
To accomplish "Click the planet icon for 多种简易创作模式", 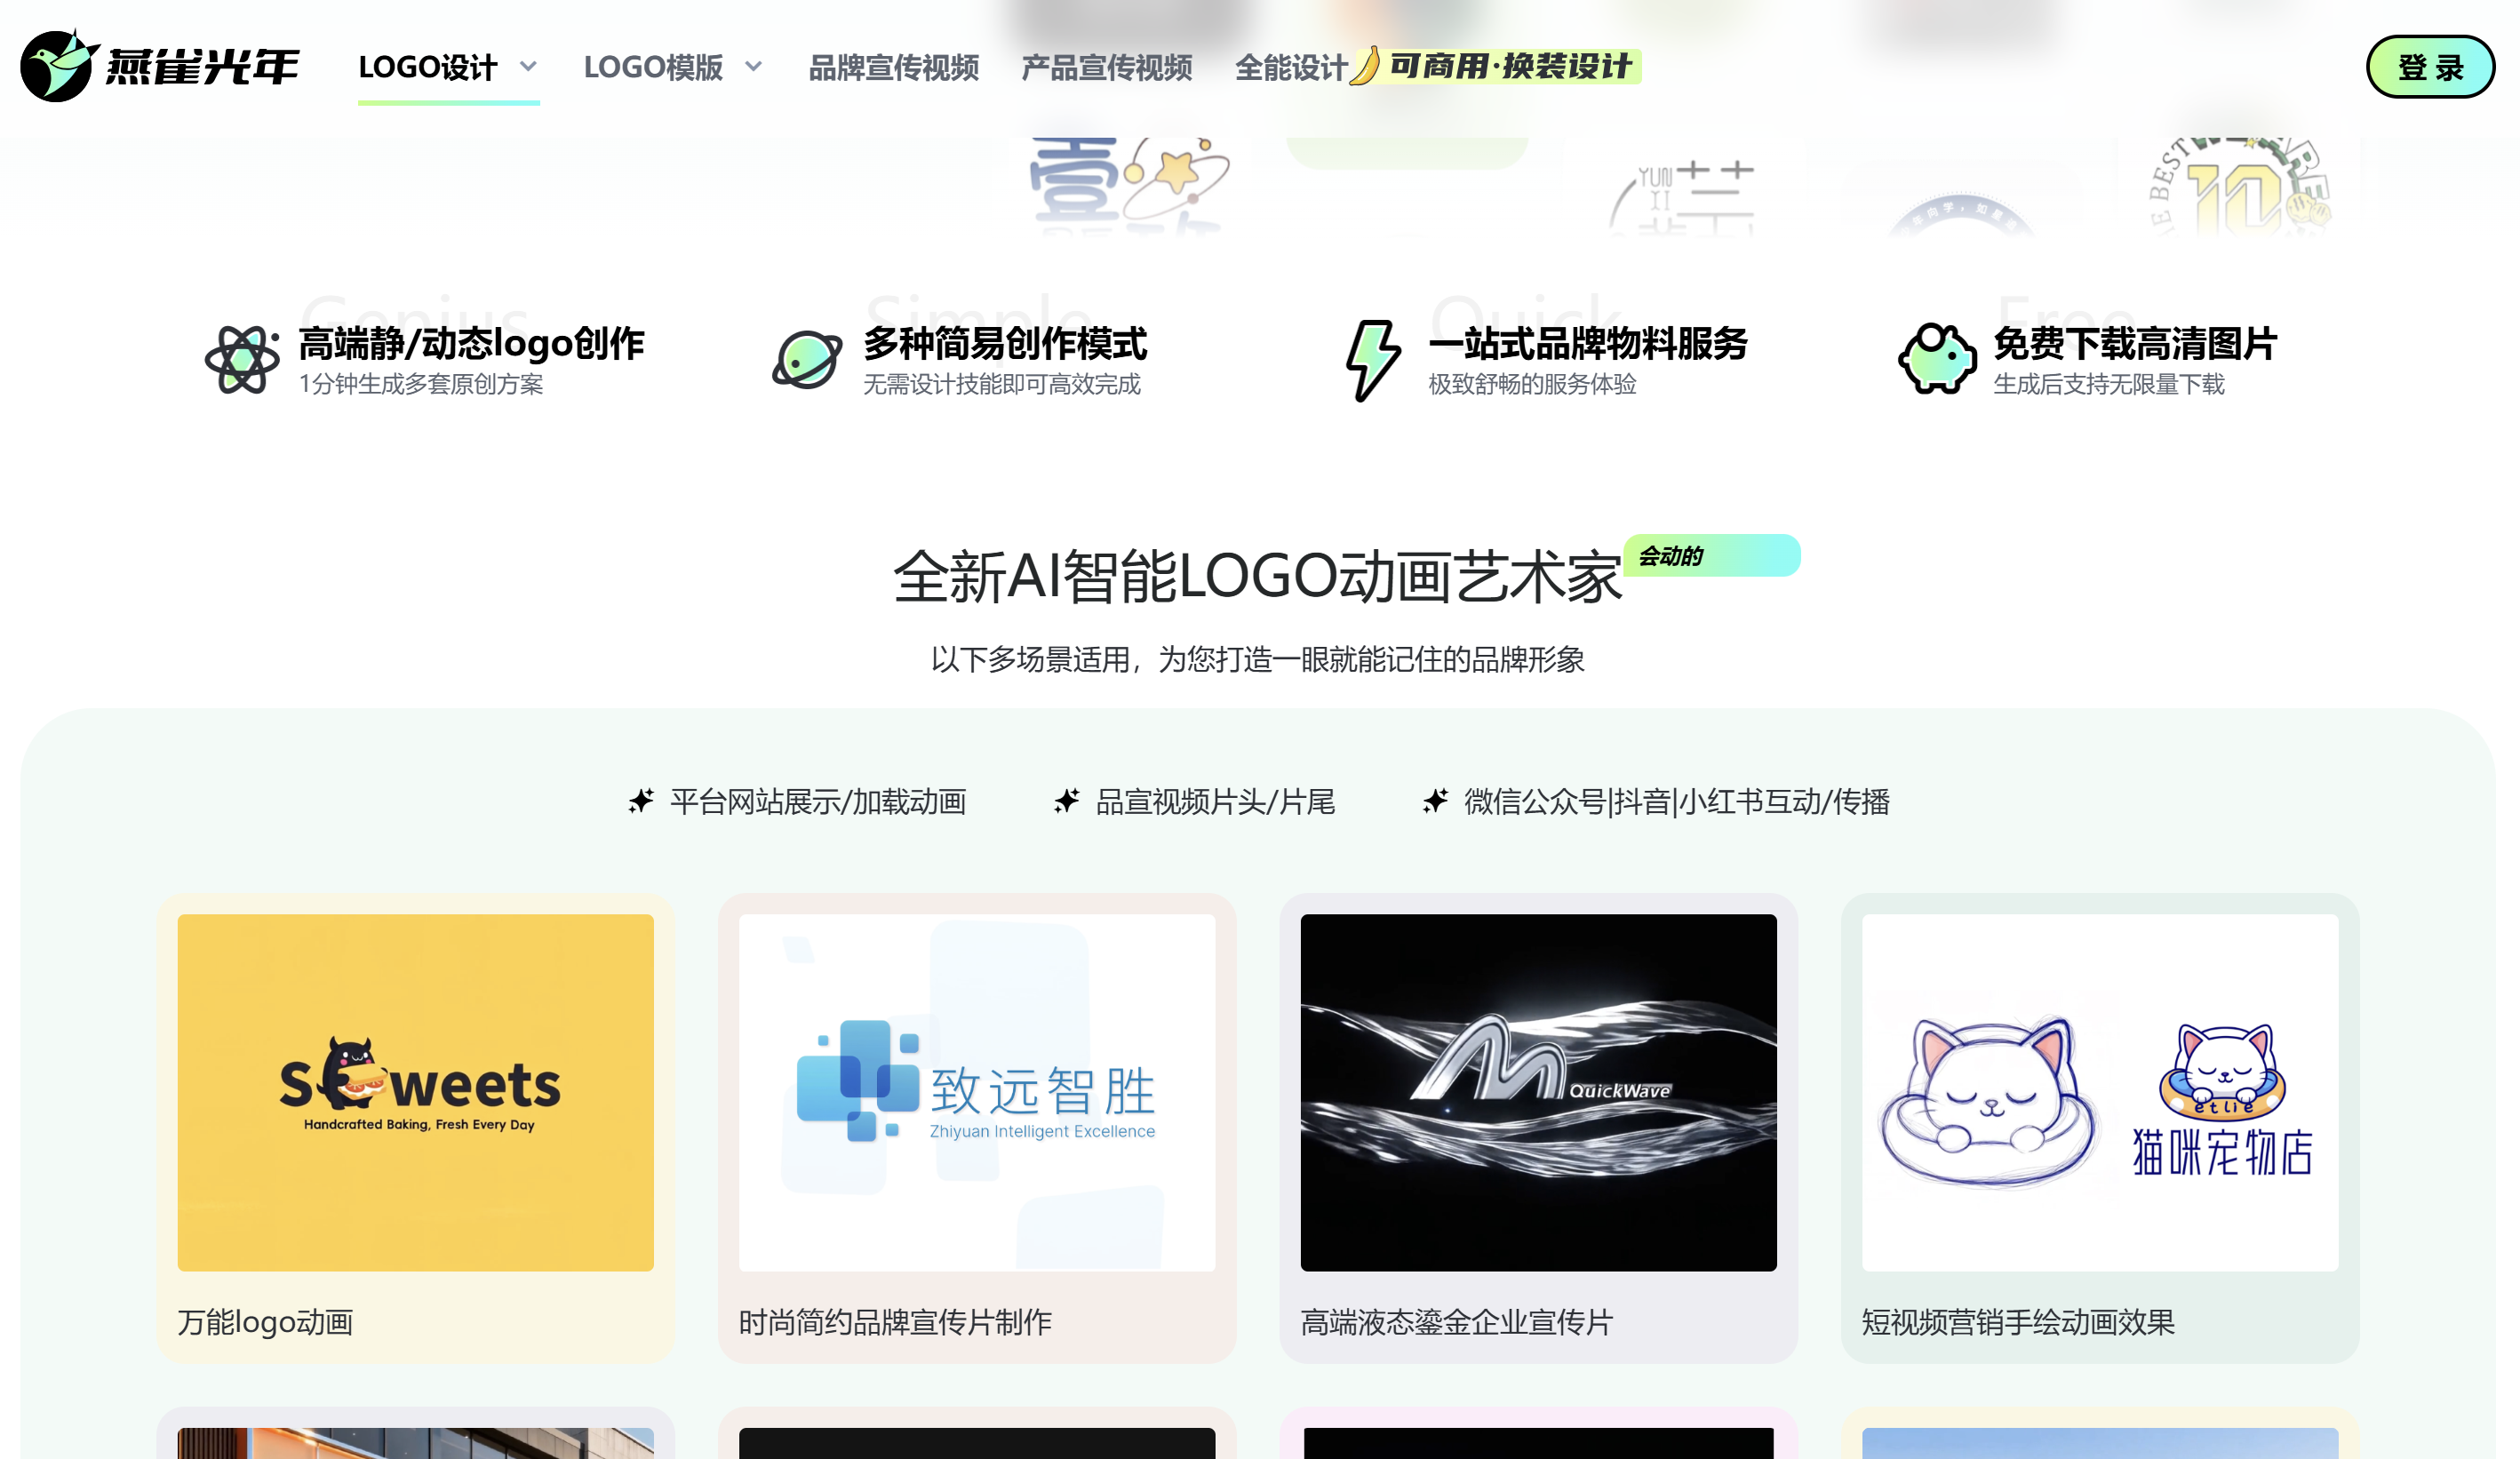I will [807, 360].
